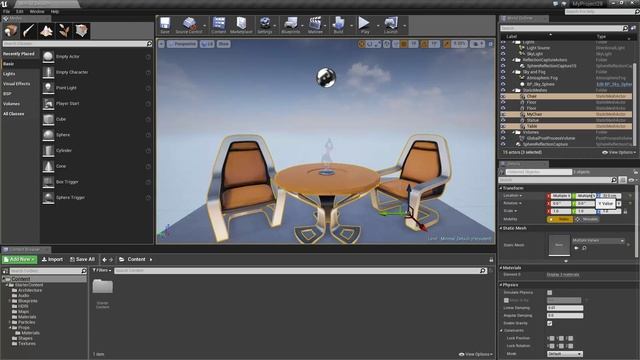
Task: Click the Empty Character icon
Action: [x=48, y=72]
